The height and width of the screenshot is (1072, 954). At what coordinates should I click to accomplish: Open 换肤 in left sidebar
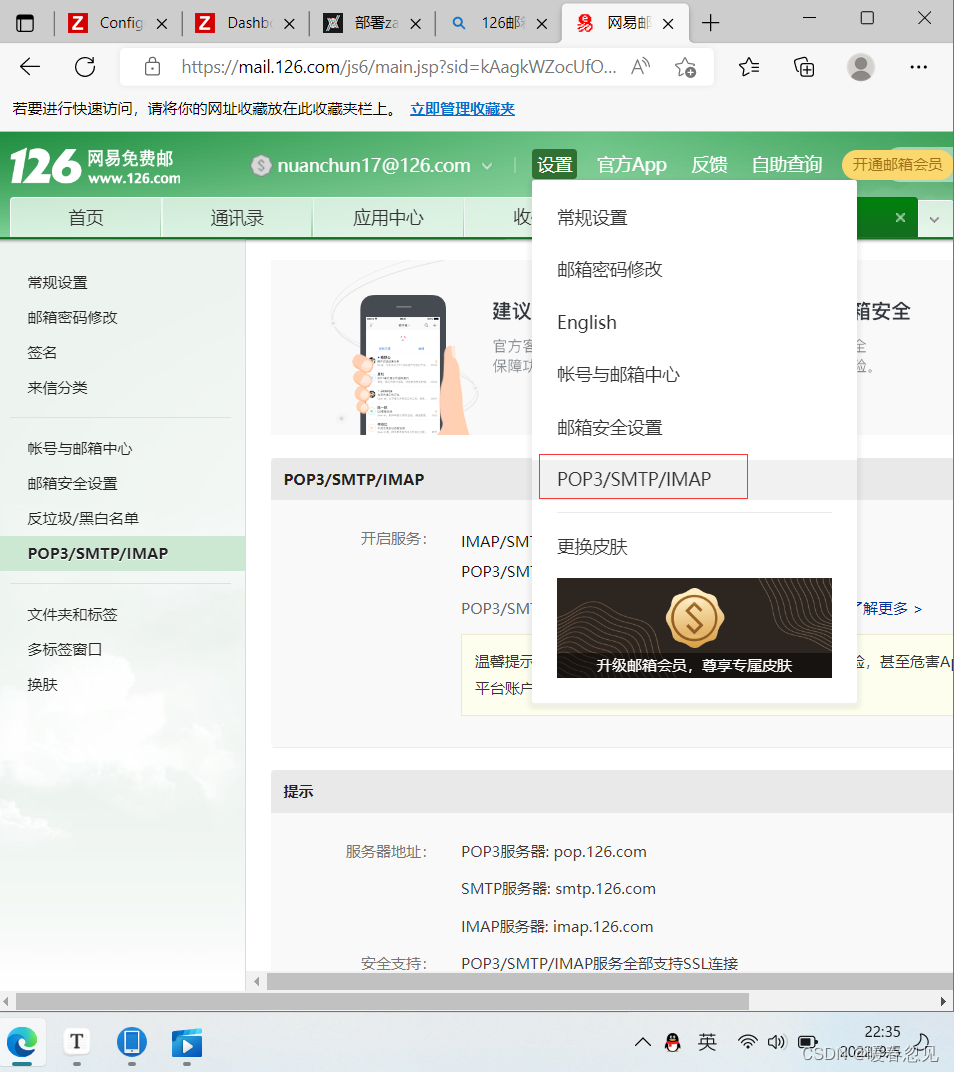click(x=42, y=684)
